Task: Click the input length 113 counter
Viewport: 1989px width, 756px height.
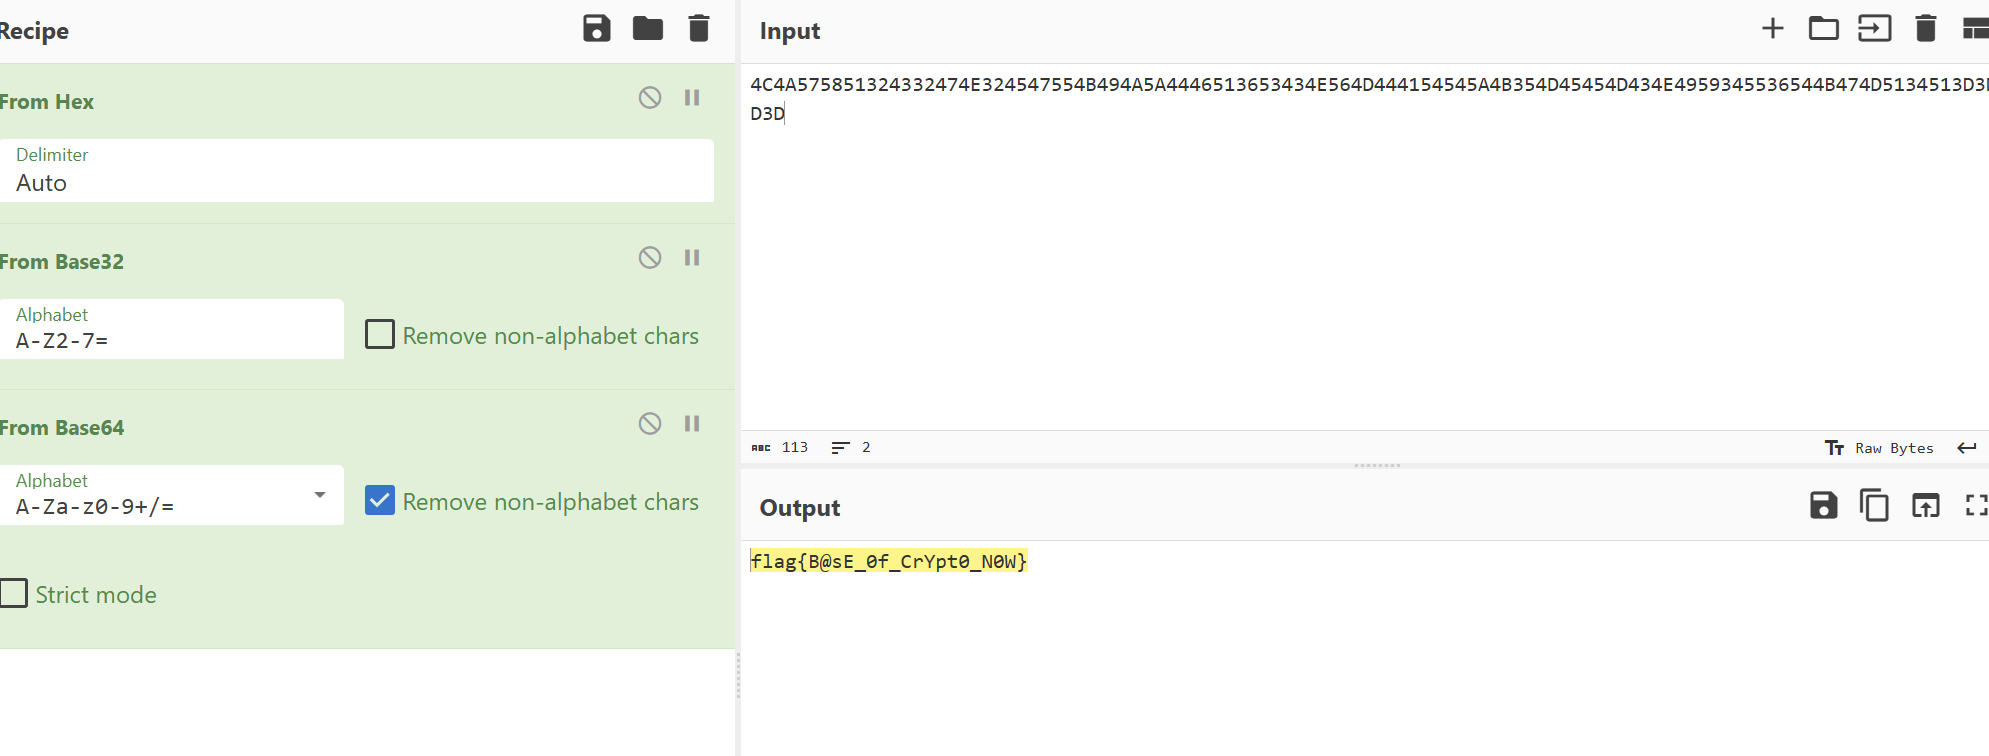Action: coord(780,448)
